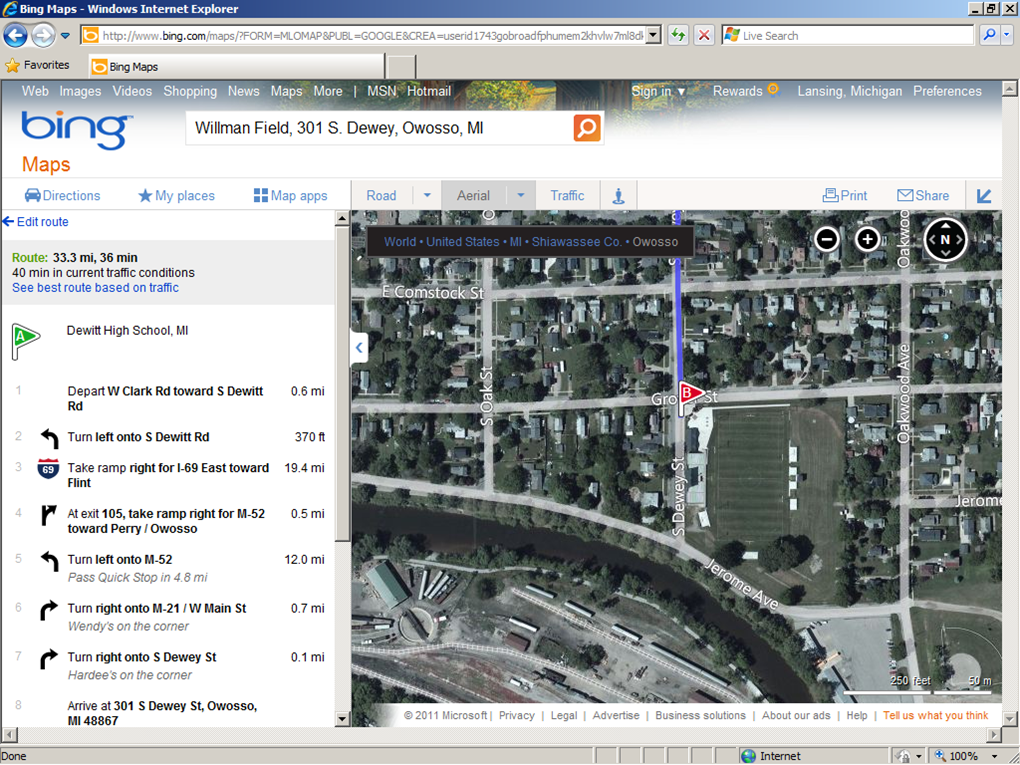The height and width of the screenshot is (765, 1020).
Task: Click the directions list scroll down arrow
Action: click(342, 719)
